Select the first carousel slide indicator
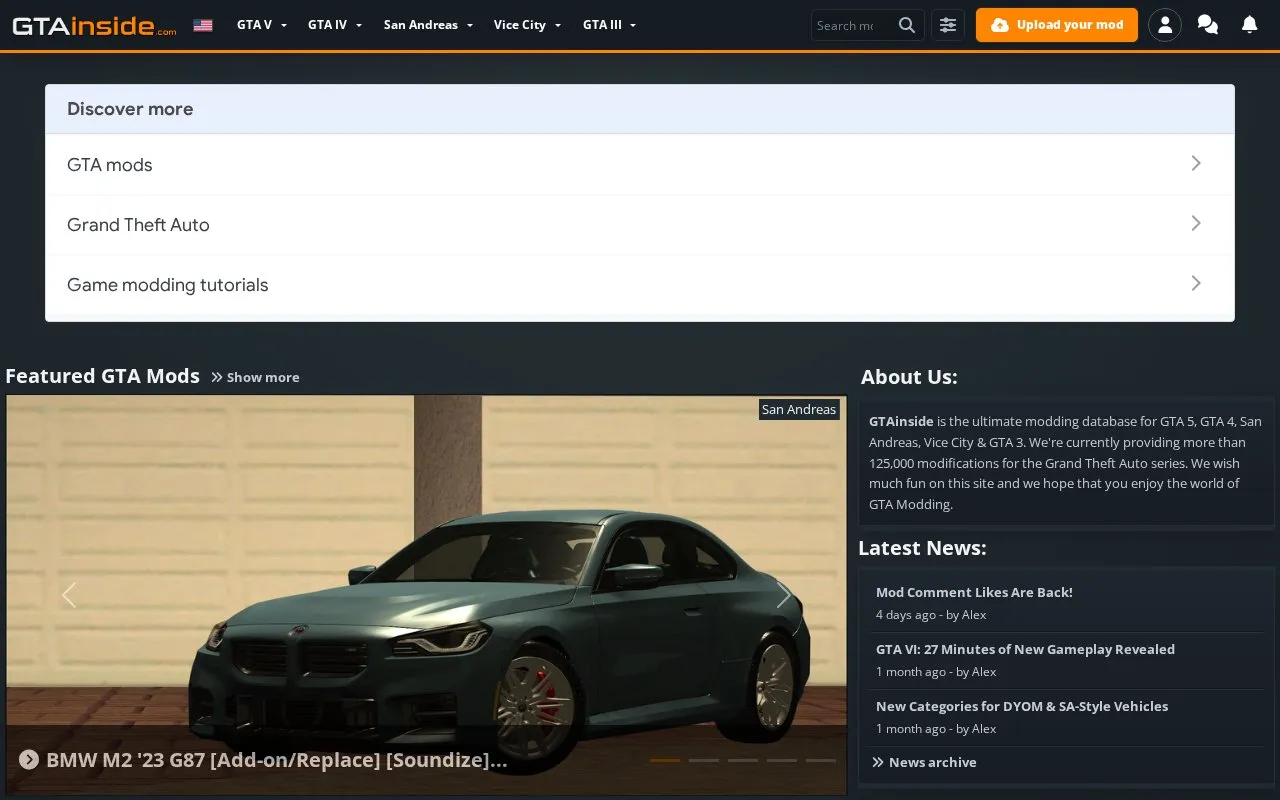The image size is (1280, 800). pos(665,760)
